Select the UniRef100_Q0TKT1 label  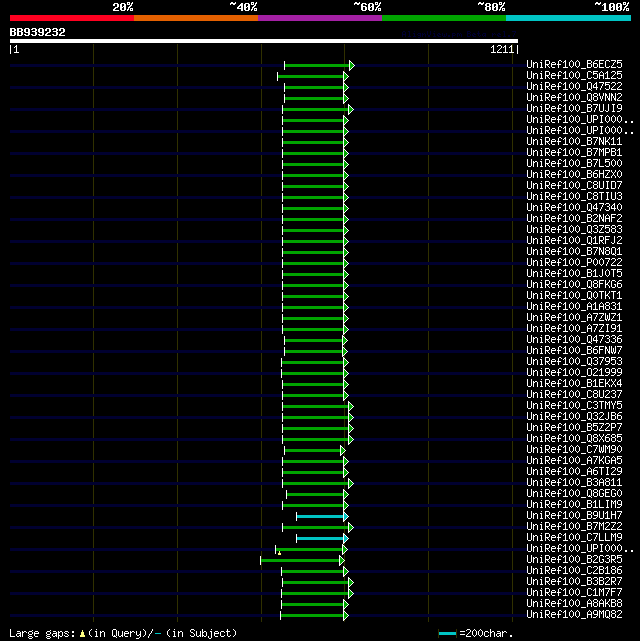(x=574, y=296)
